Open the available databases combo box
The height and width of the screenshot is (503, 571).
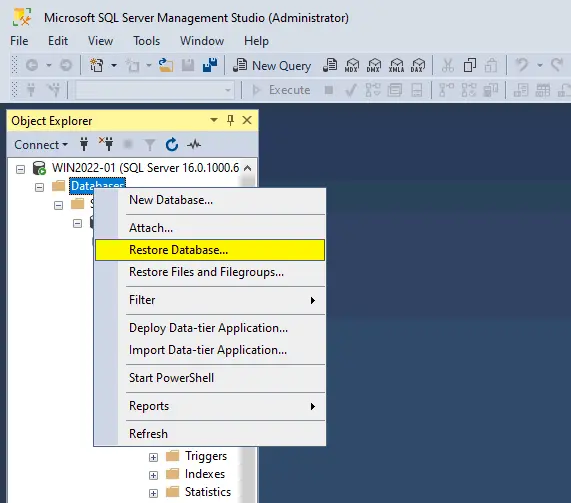[x=154, y=90]
